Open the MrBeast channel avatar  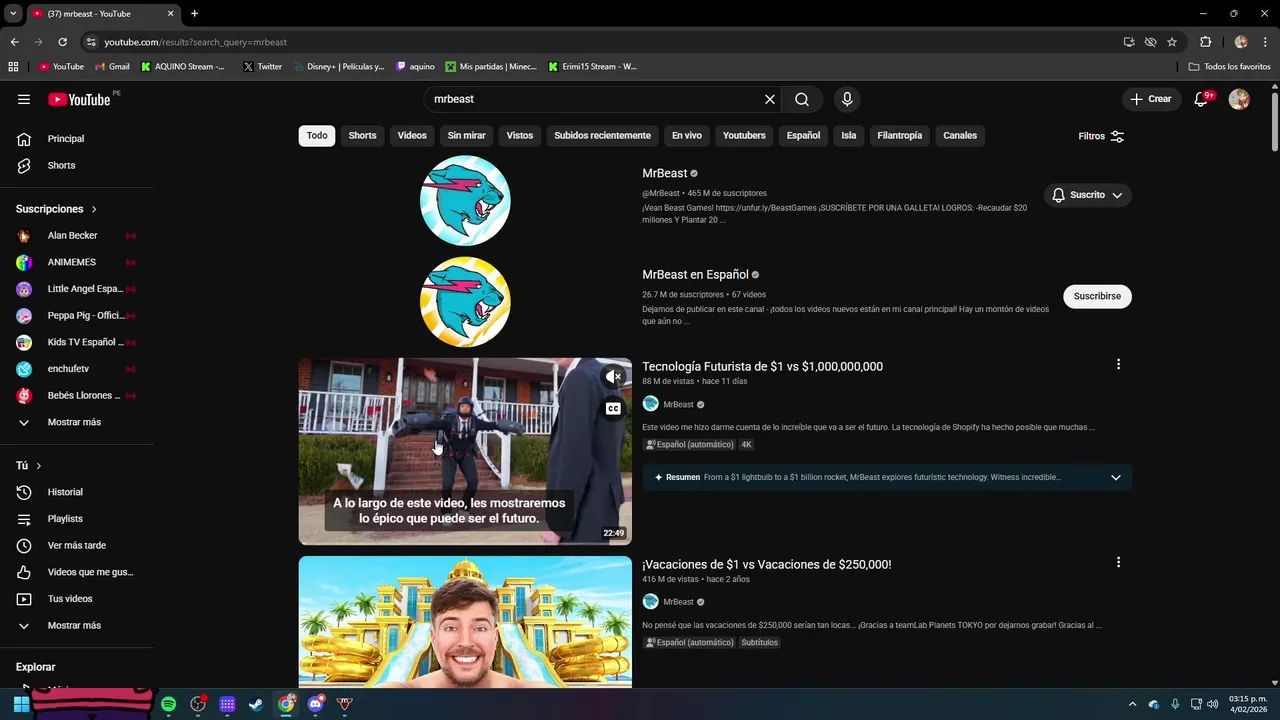point(465,201)
